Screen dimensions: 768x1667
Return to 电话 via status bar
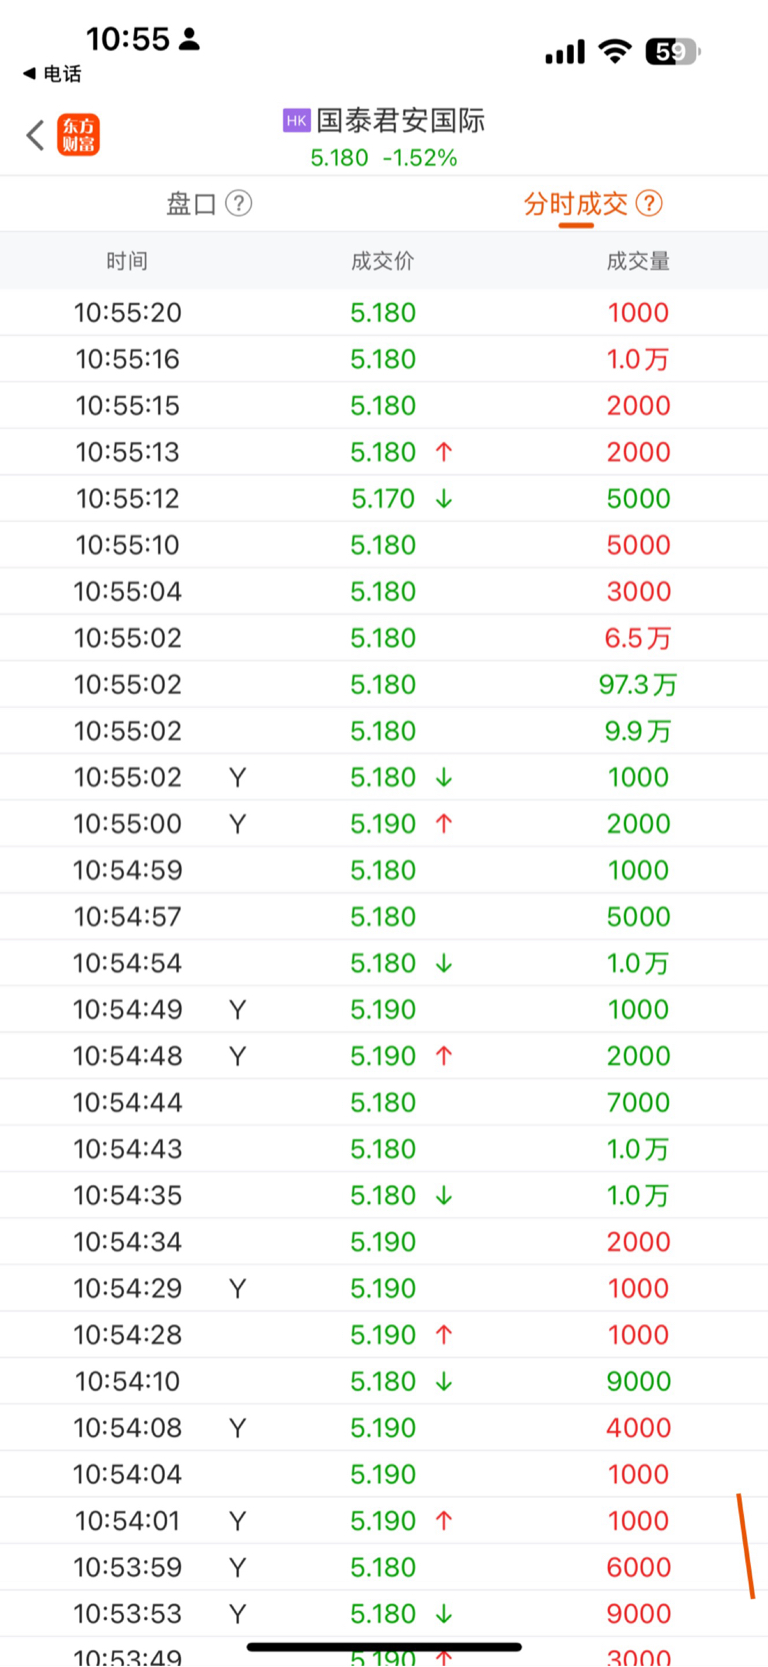52,74
